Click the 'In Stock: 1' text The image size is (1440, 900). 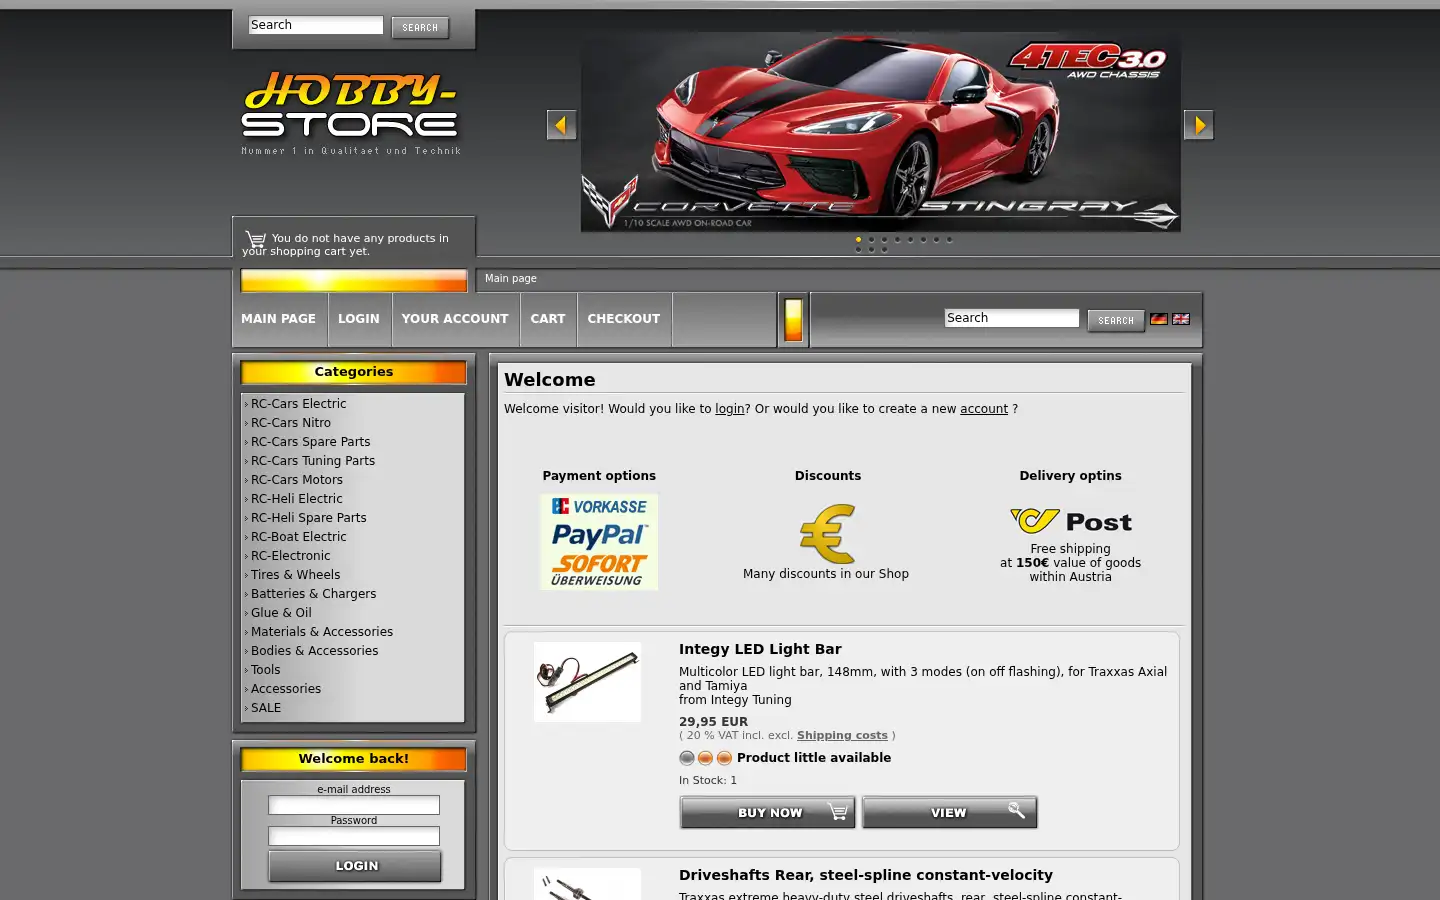pos(708,780)
